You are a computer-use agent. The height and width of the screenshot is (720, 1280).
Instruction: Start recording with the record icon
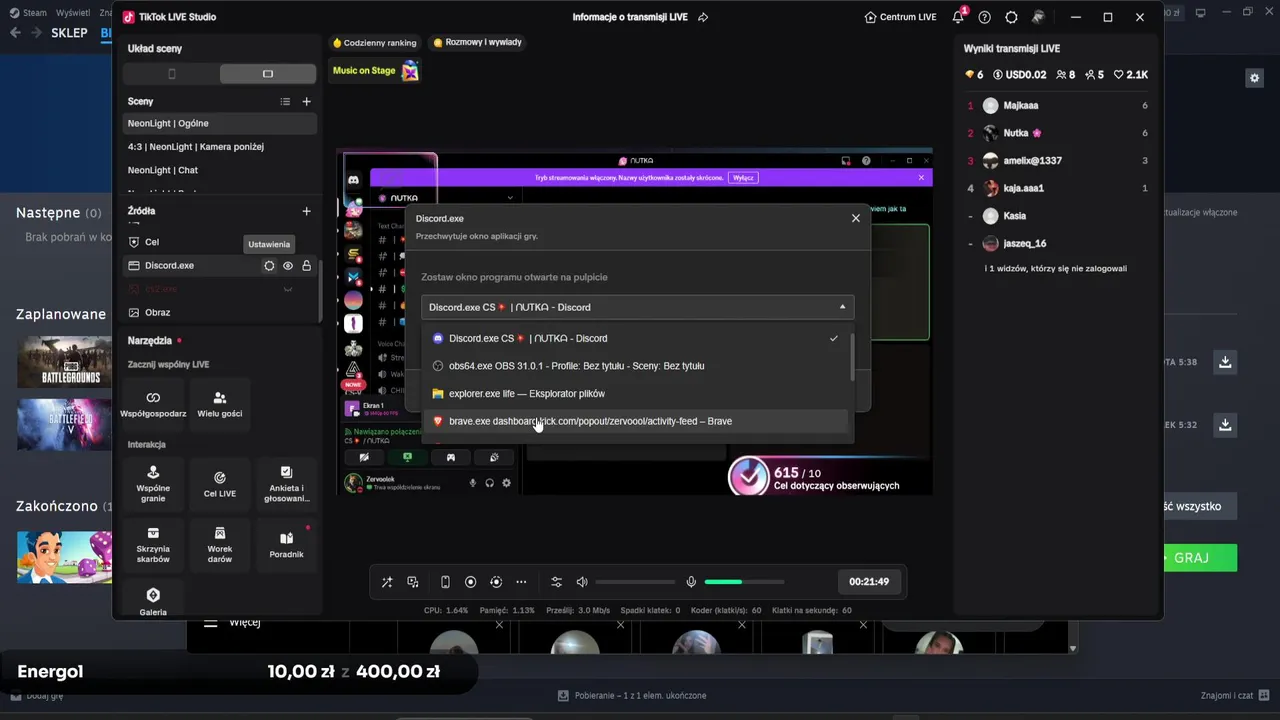470,582
